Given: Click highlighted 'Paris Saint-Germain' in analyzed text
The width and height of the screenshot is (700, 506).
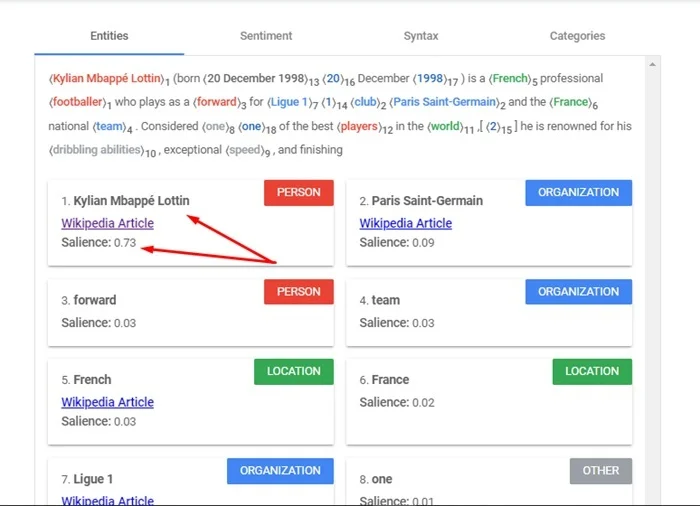Looking at the screenshot, I should [x=445, y=102].
